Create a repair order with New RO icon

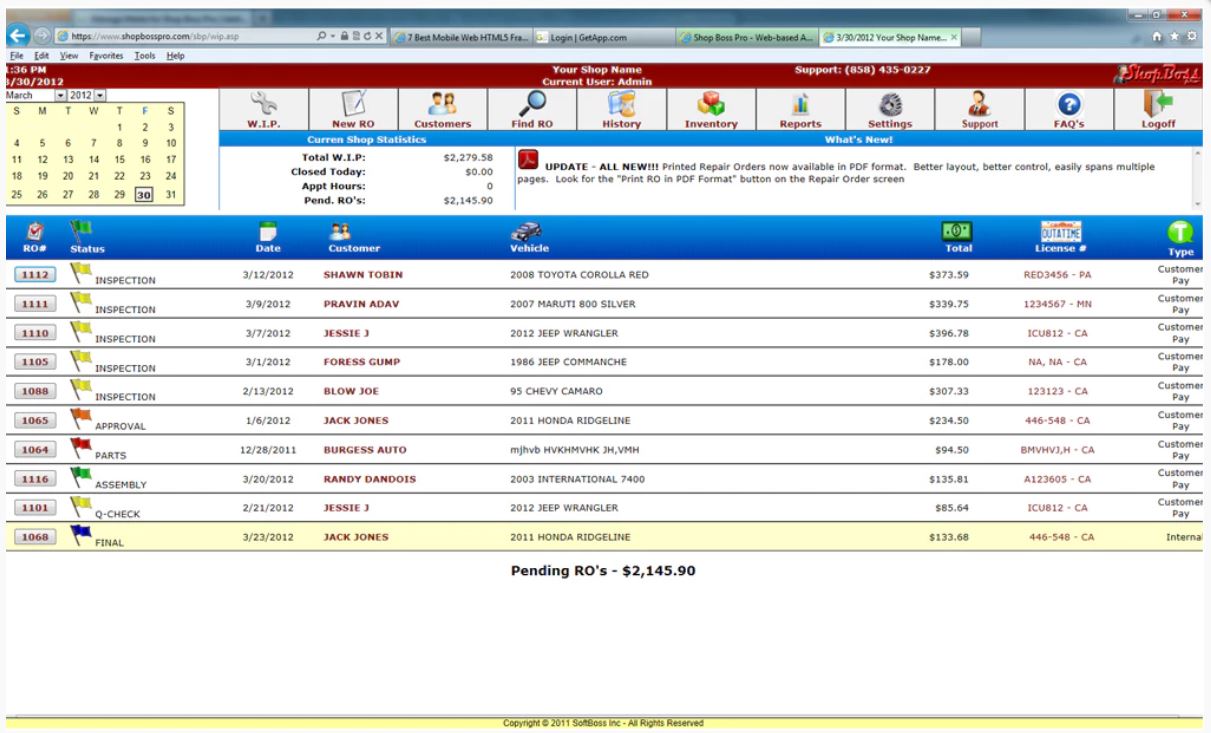[352, 104]
